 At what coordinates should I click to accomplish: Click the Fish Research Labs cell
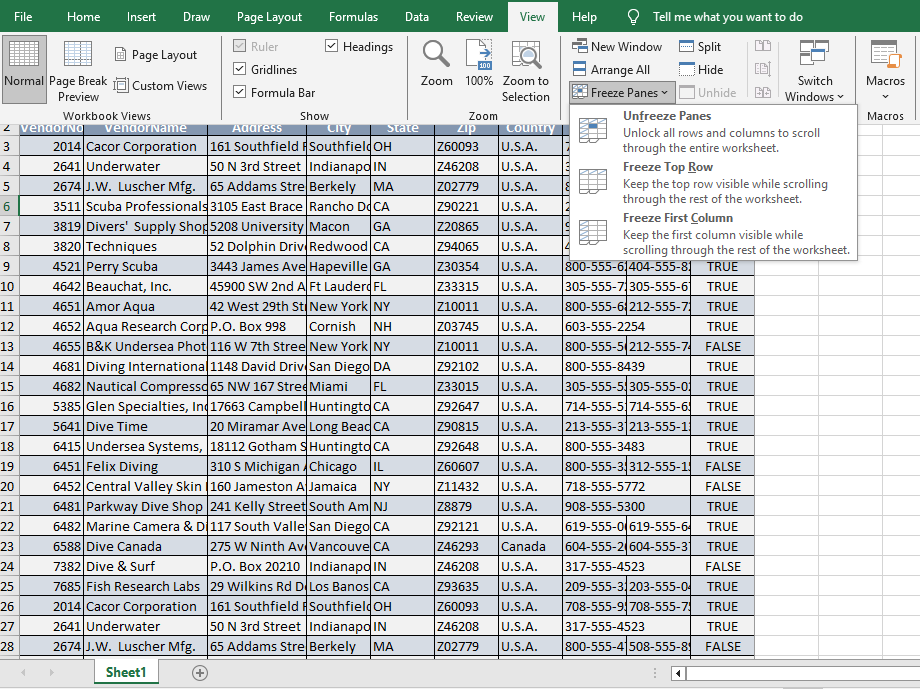146,586
